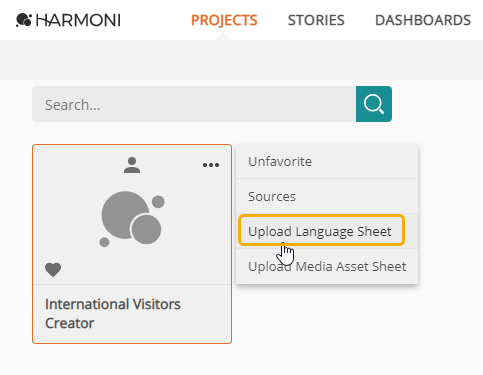Select Upload Language Sheet option
Viewport: 483px width, 375px height.
tap(322, 231)
